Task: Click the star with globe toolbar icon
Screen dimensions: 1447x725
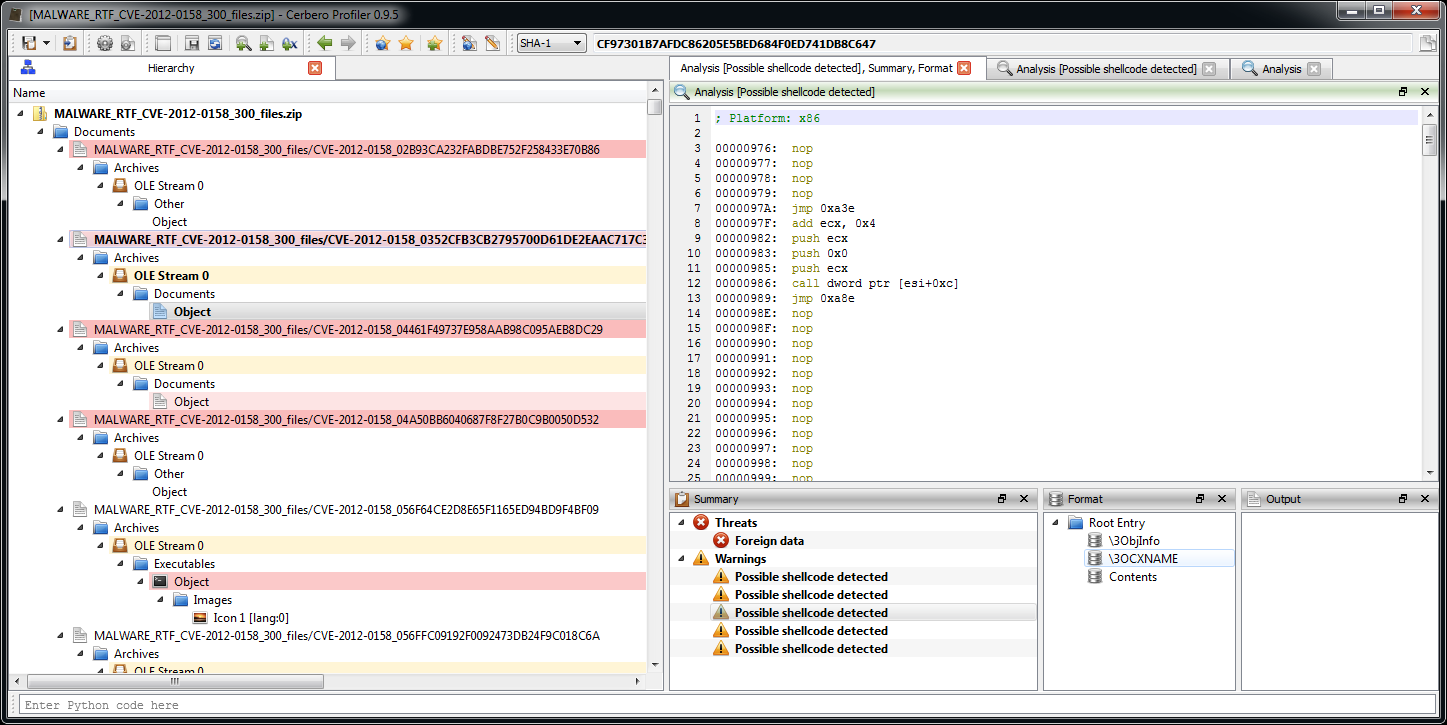Action: click(382, 43)
